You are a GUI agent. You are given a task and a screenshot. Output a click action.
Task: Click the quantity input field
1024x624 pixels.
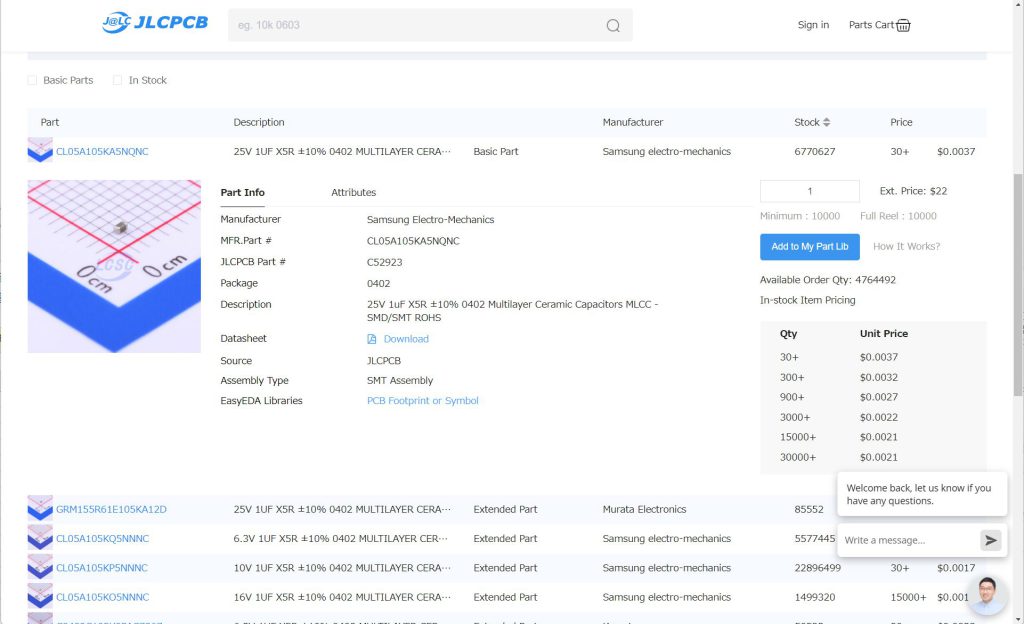[809, 191]
